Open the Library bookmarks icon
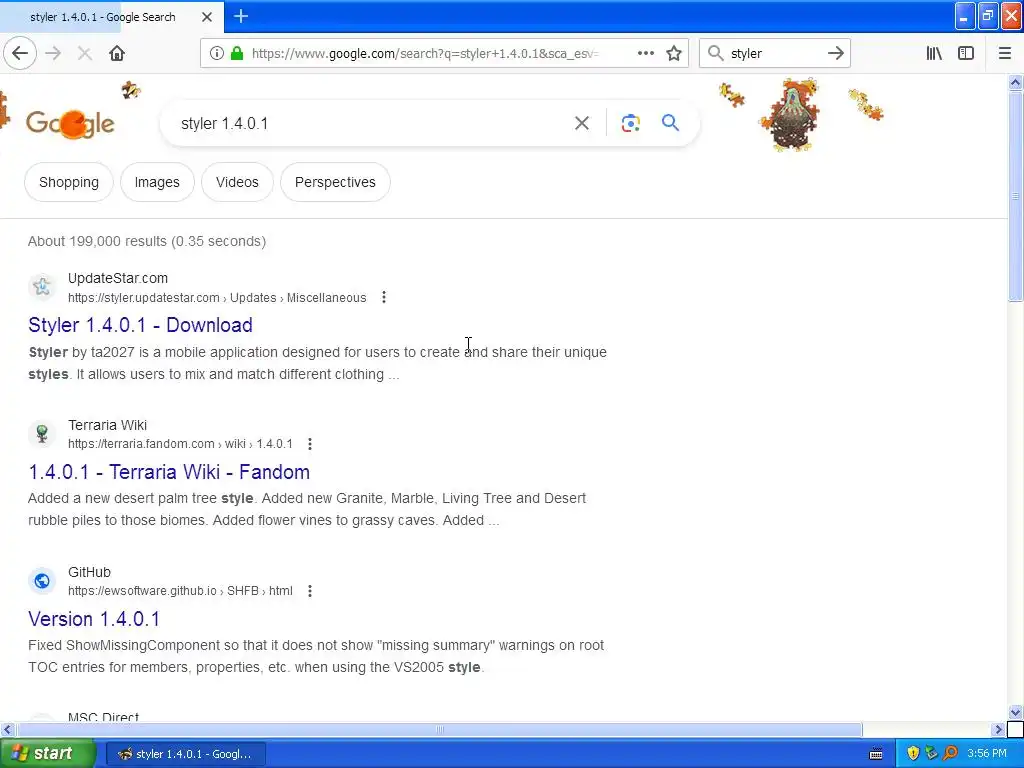1024x768 pixels. 934,54
